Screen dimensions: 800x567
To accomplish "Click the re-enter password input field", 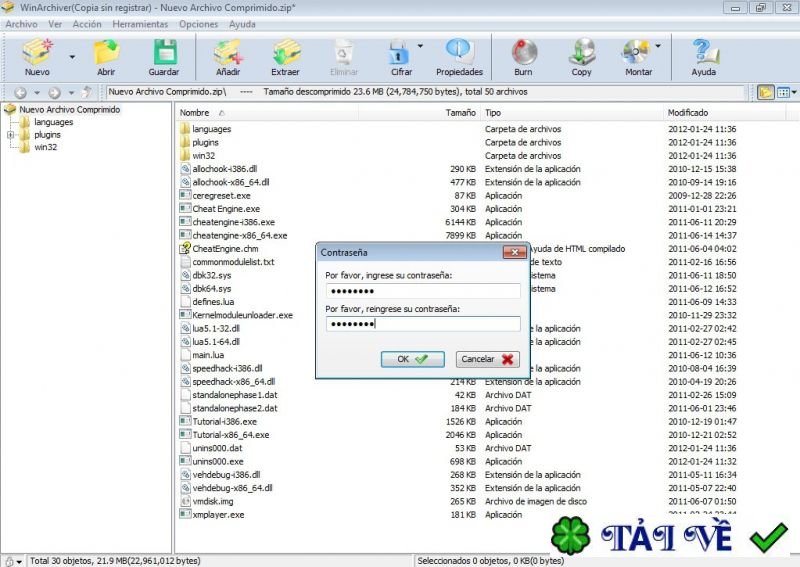I will (423, 324).
